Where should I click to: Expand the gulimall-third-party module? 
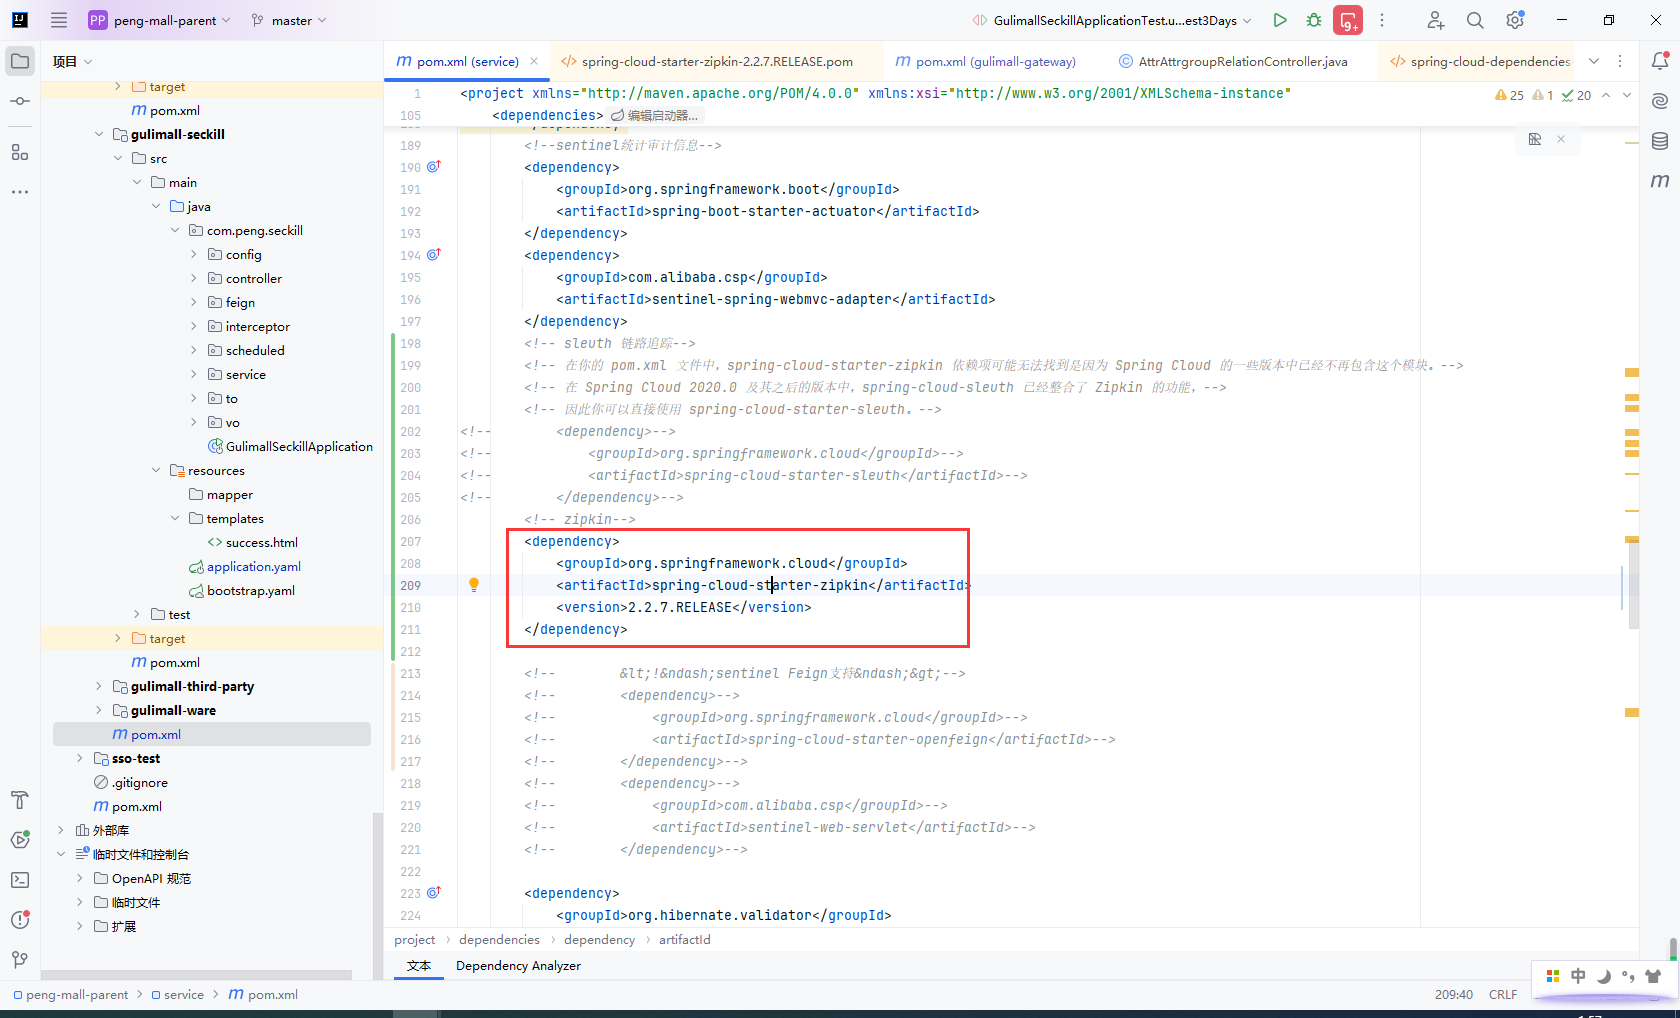pyautogui.click(x=99, y=686)
